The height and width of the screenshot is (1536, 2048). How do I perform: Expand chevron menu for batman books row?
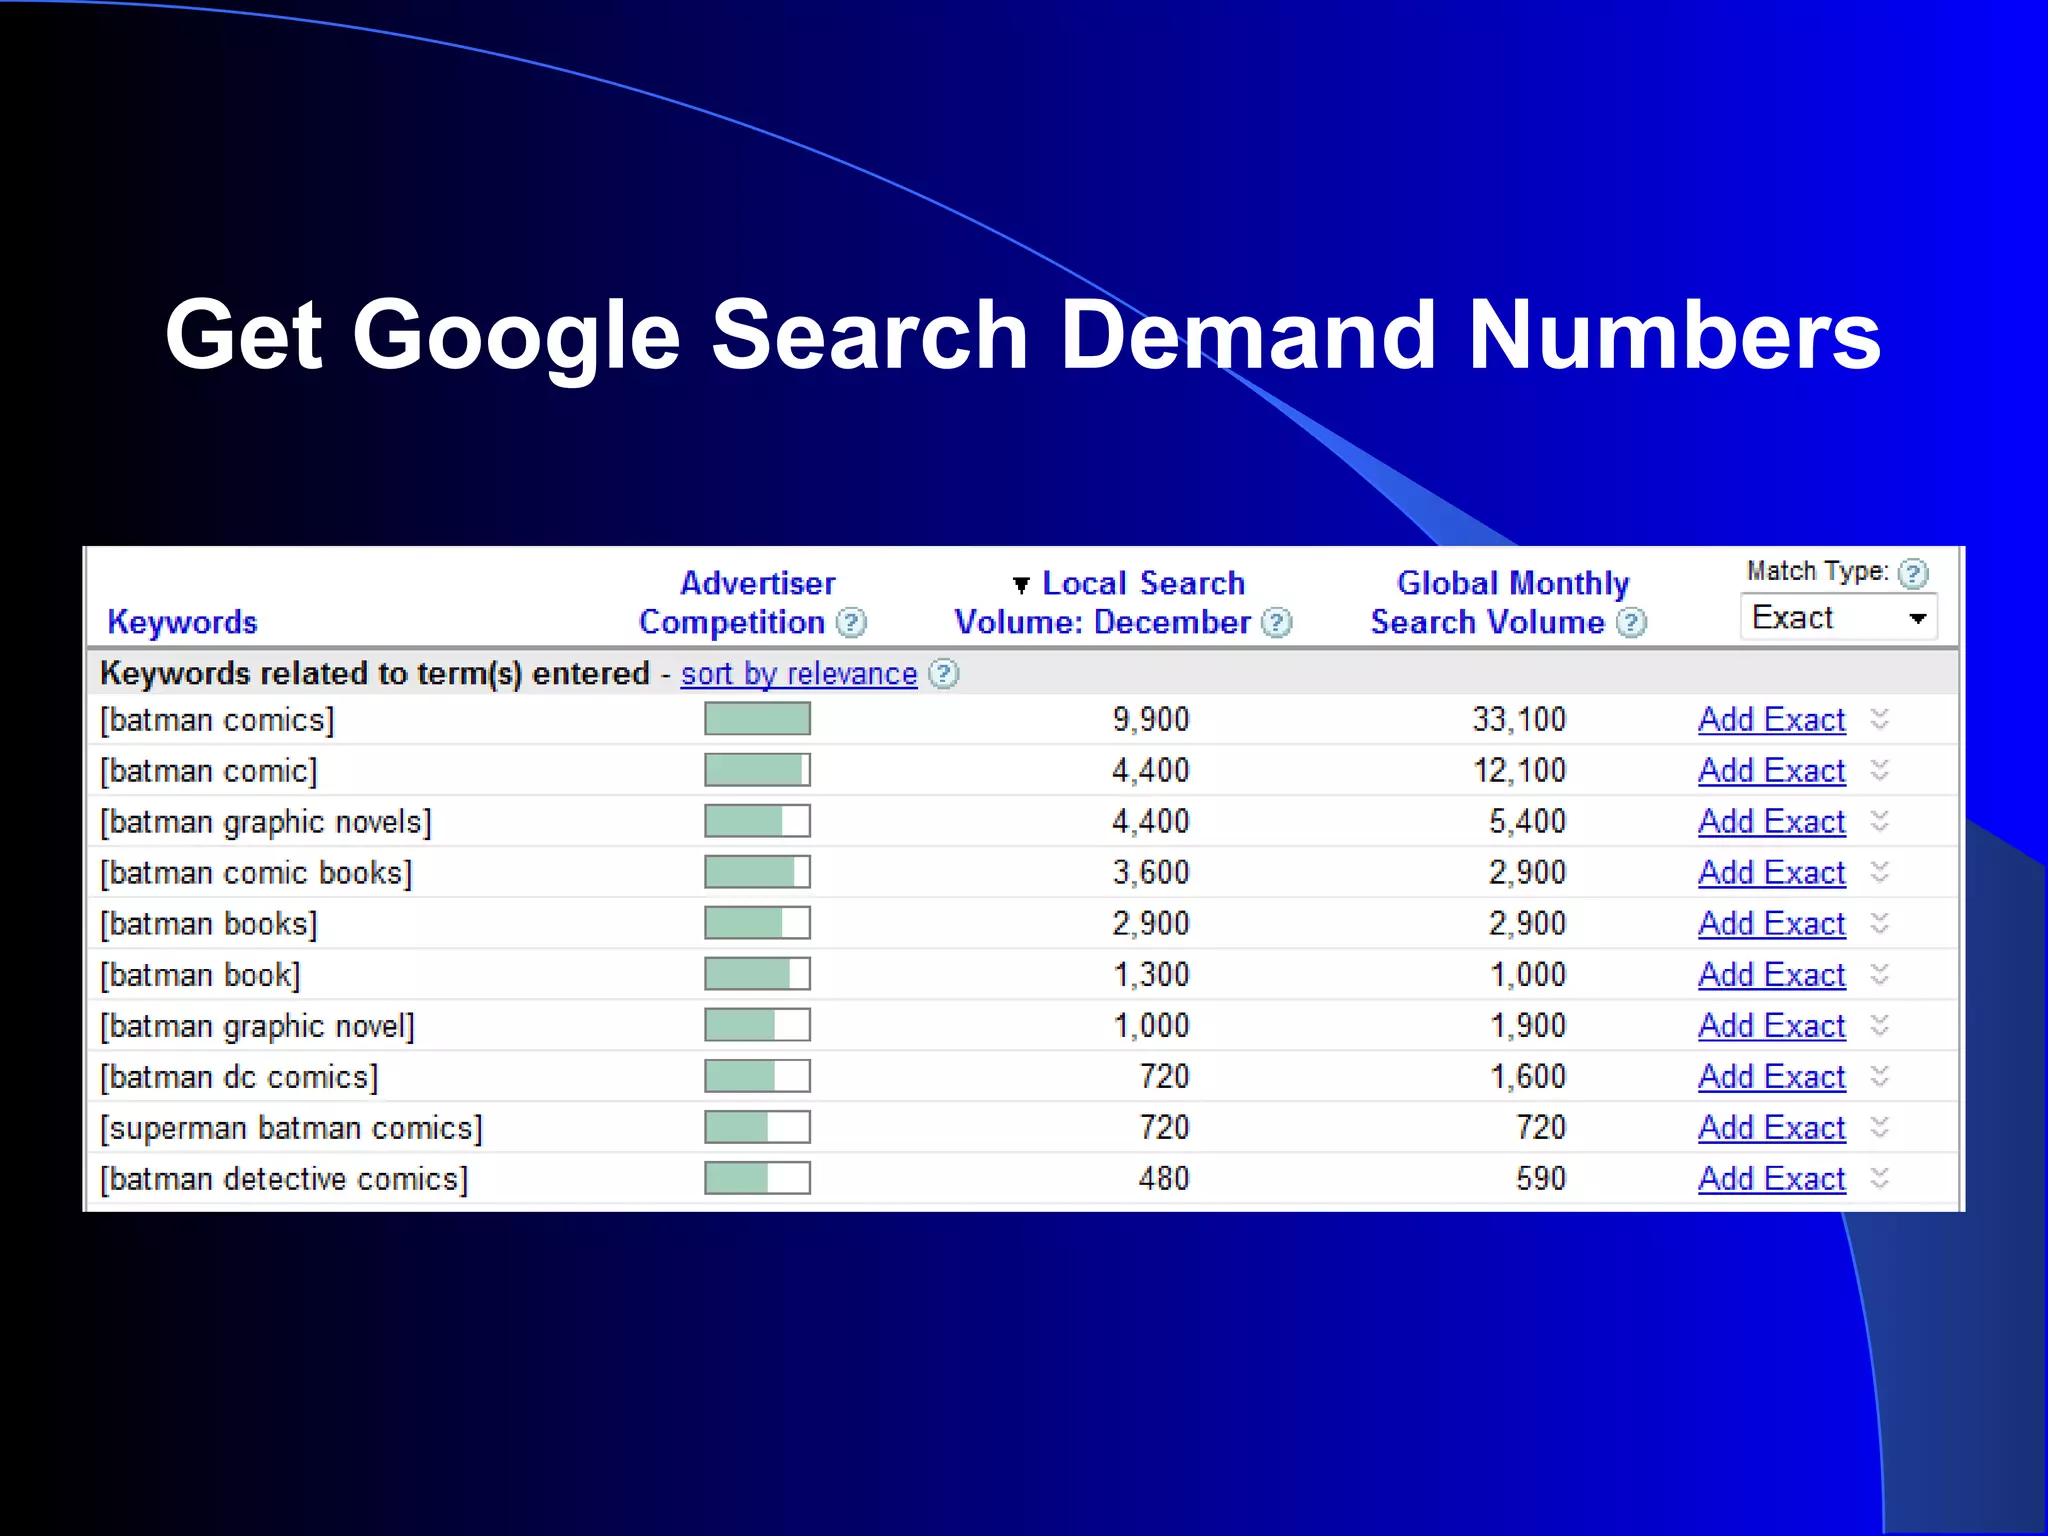click(1880, 923)
